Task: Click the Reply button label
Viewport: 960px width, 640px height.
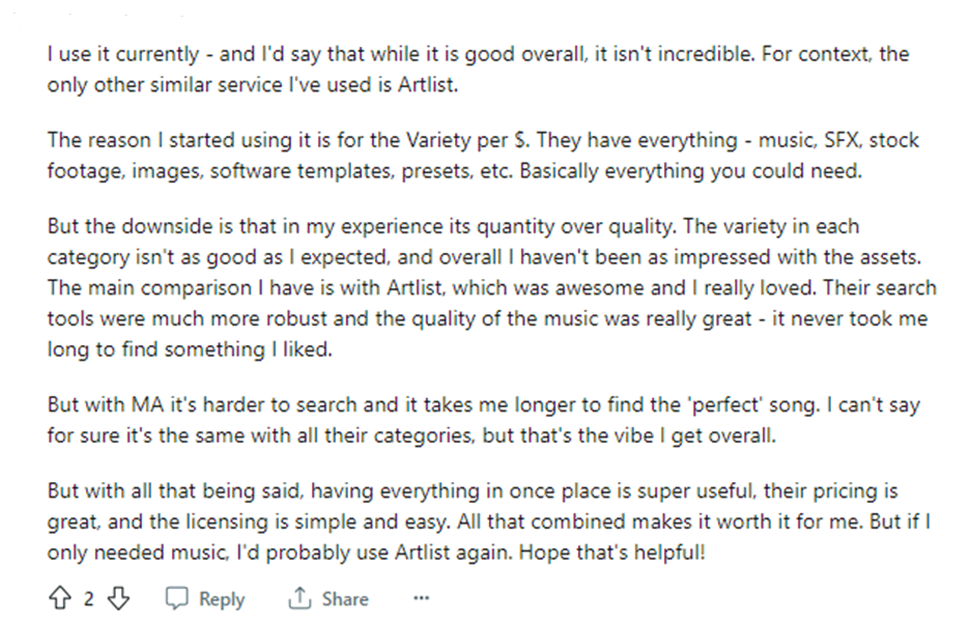Action: tap(221, 599)
